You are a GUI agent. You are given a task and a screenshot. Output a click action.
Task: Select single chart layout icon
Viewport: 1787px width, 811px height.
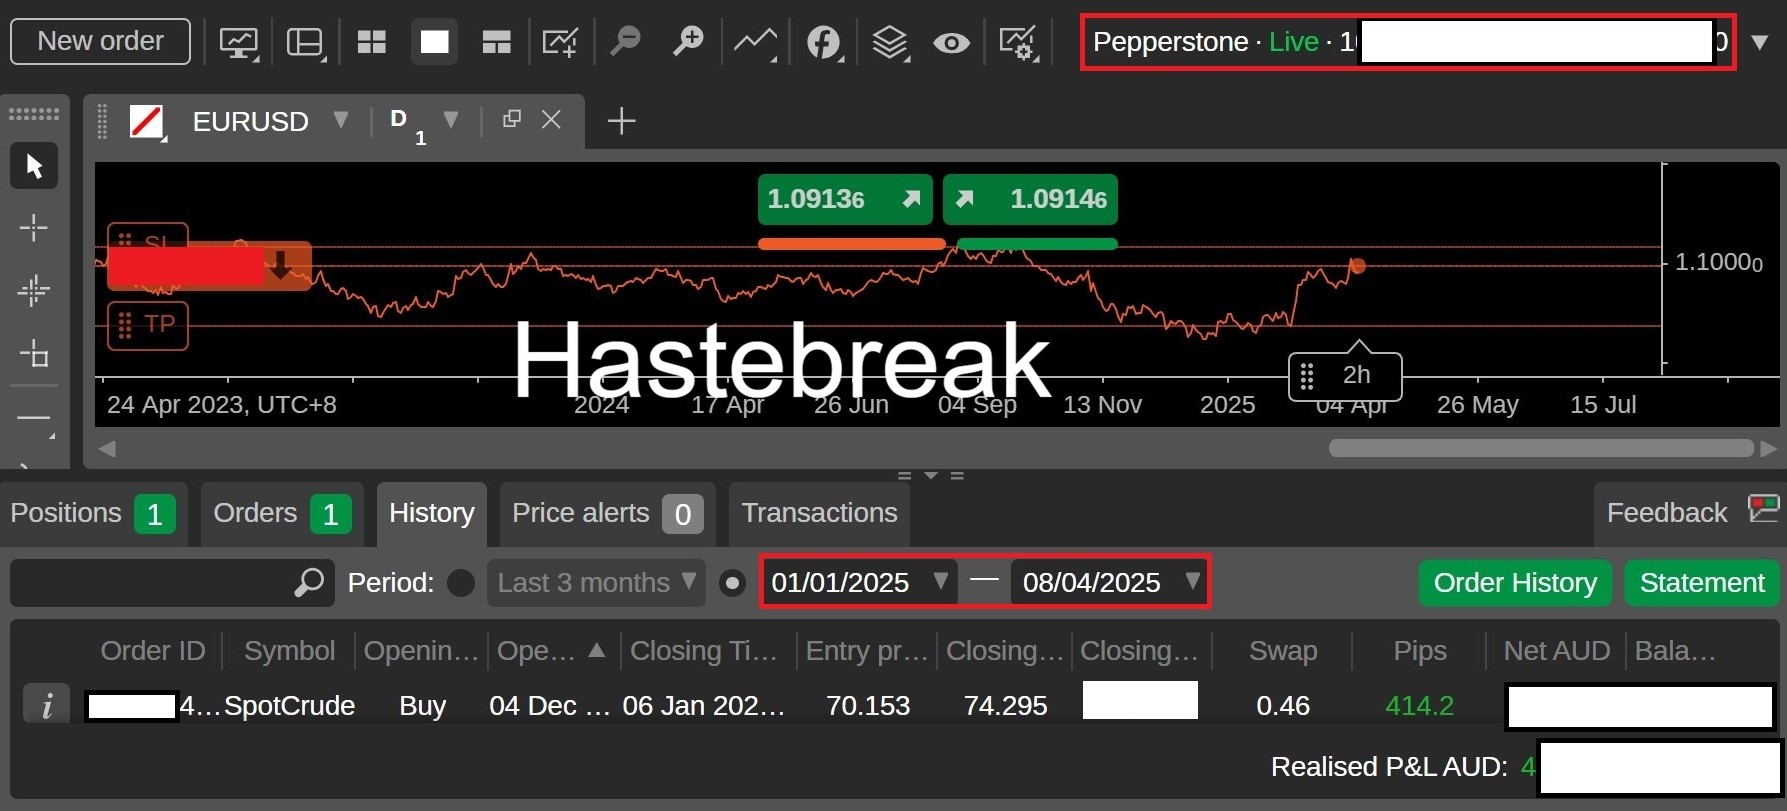click(434, 42)
